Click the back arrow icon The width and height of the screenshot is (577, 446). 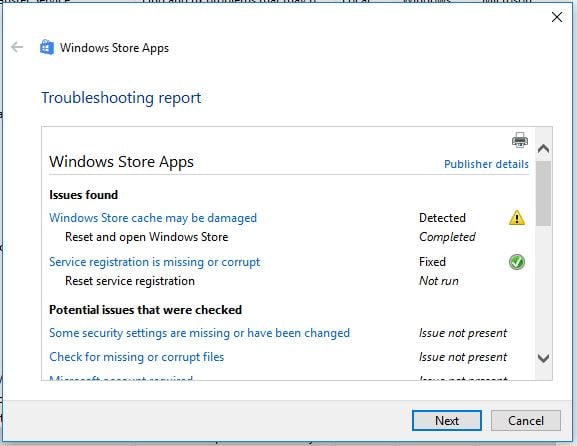(x=17, y=47)
